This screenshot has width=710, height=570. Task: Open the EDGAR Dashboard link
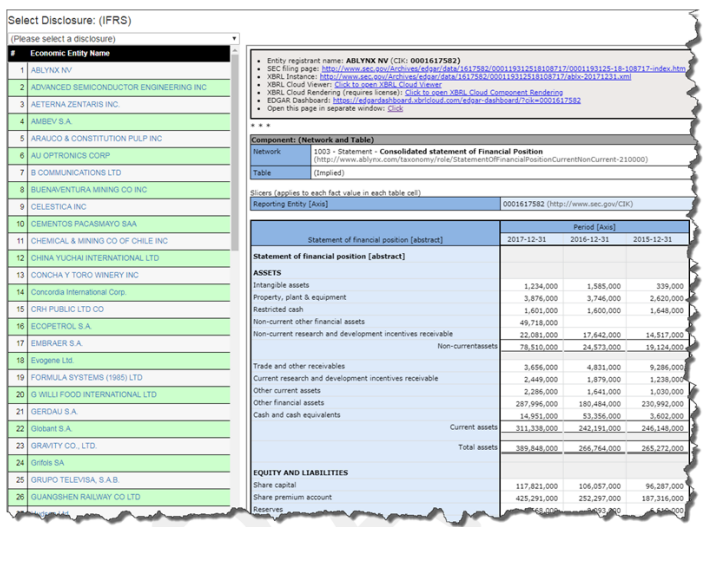pos(456,101)
